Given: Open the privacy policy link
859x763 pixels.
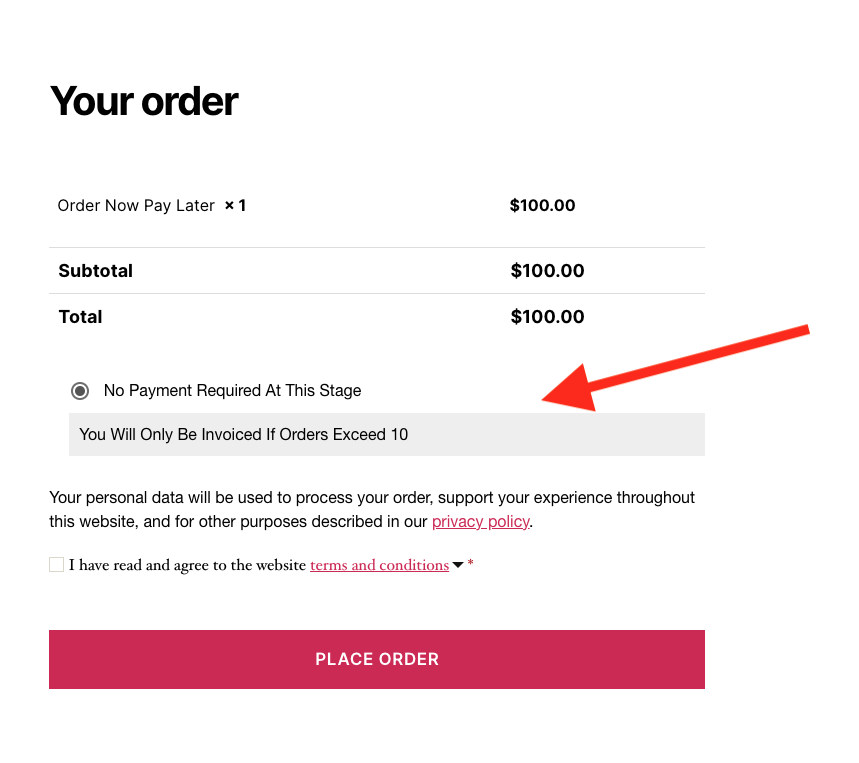Looking at the screenshot, I should click(x=480, y=522).
